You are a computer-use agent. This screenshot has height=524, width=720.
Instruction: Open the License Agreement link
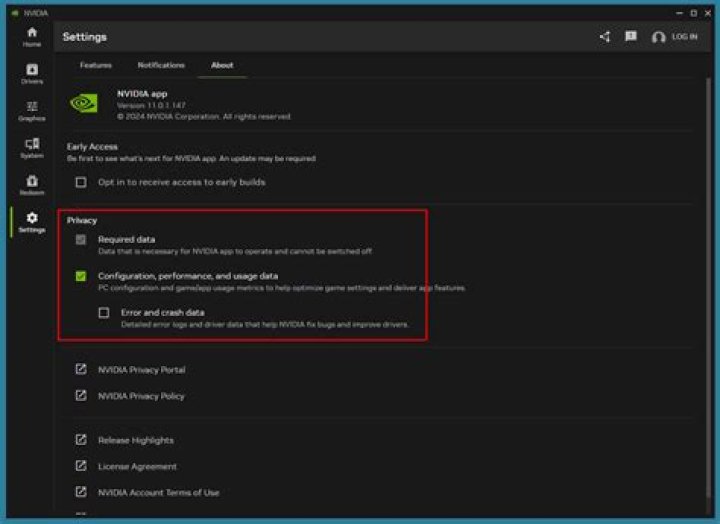[x=137, y=467]
